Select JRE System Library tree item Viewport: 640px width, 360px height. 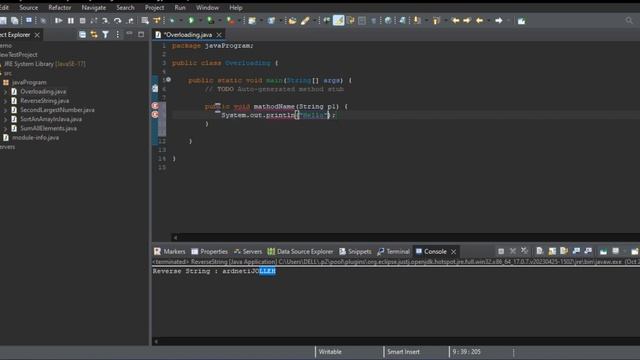pos(43,64)
